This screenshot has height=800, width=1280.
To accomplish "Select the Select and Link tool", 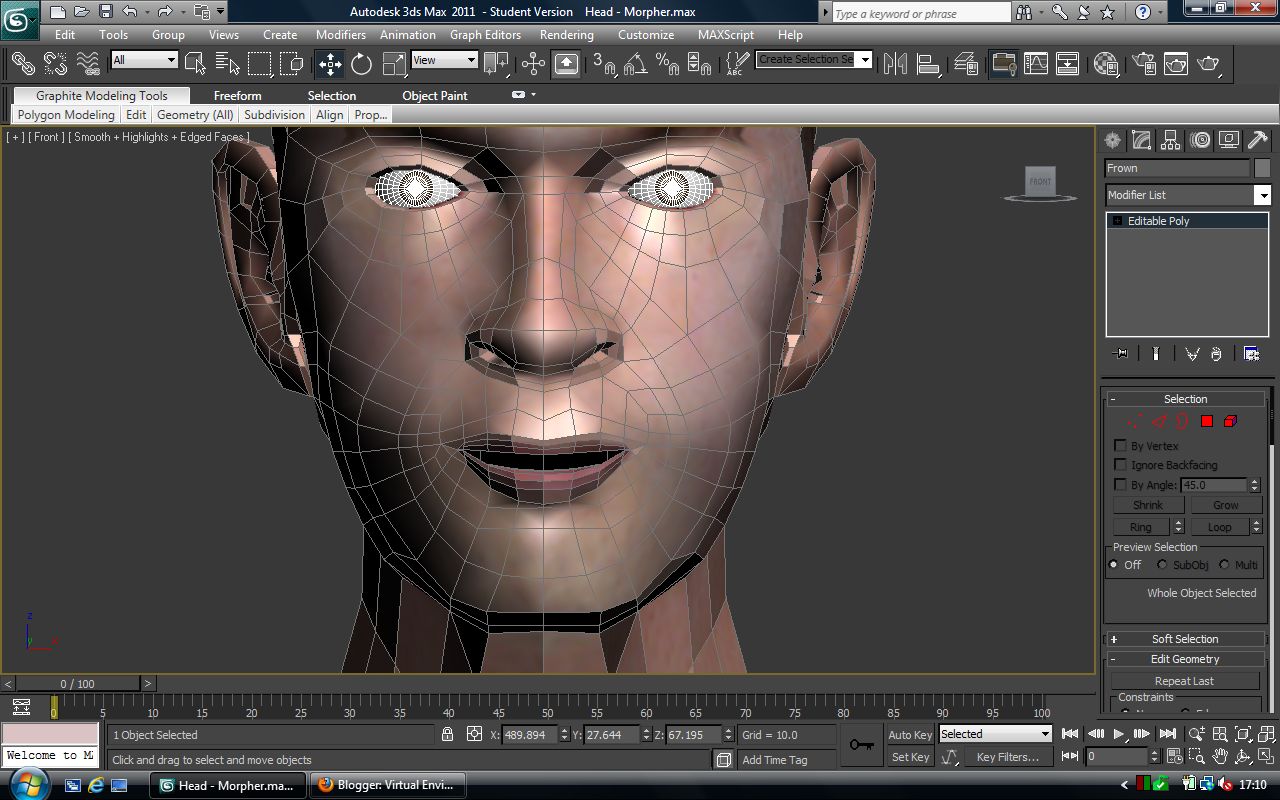I will [x=23, y=64].
